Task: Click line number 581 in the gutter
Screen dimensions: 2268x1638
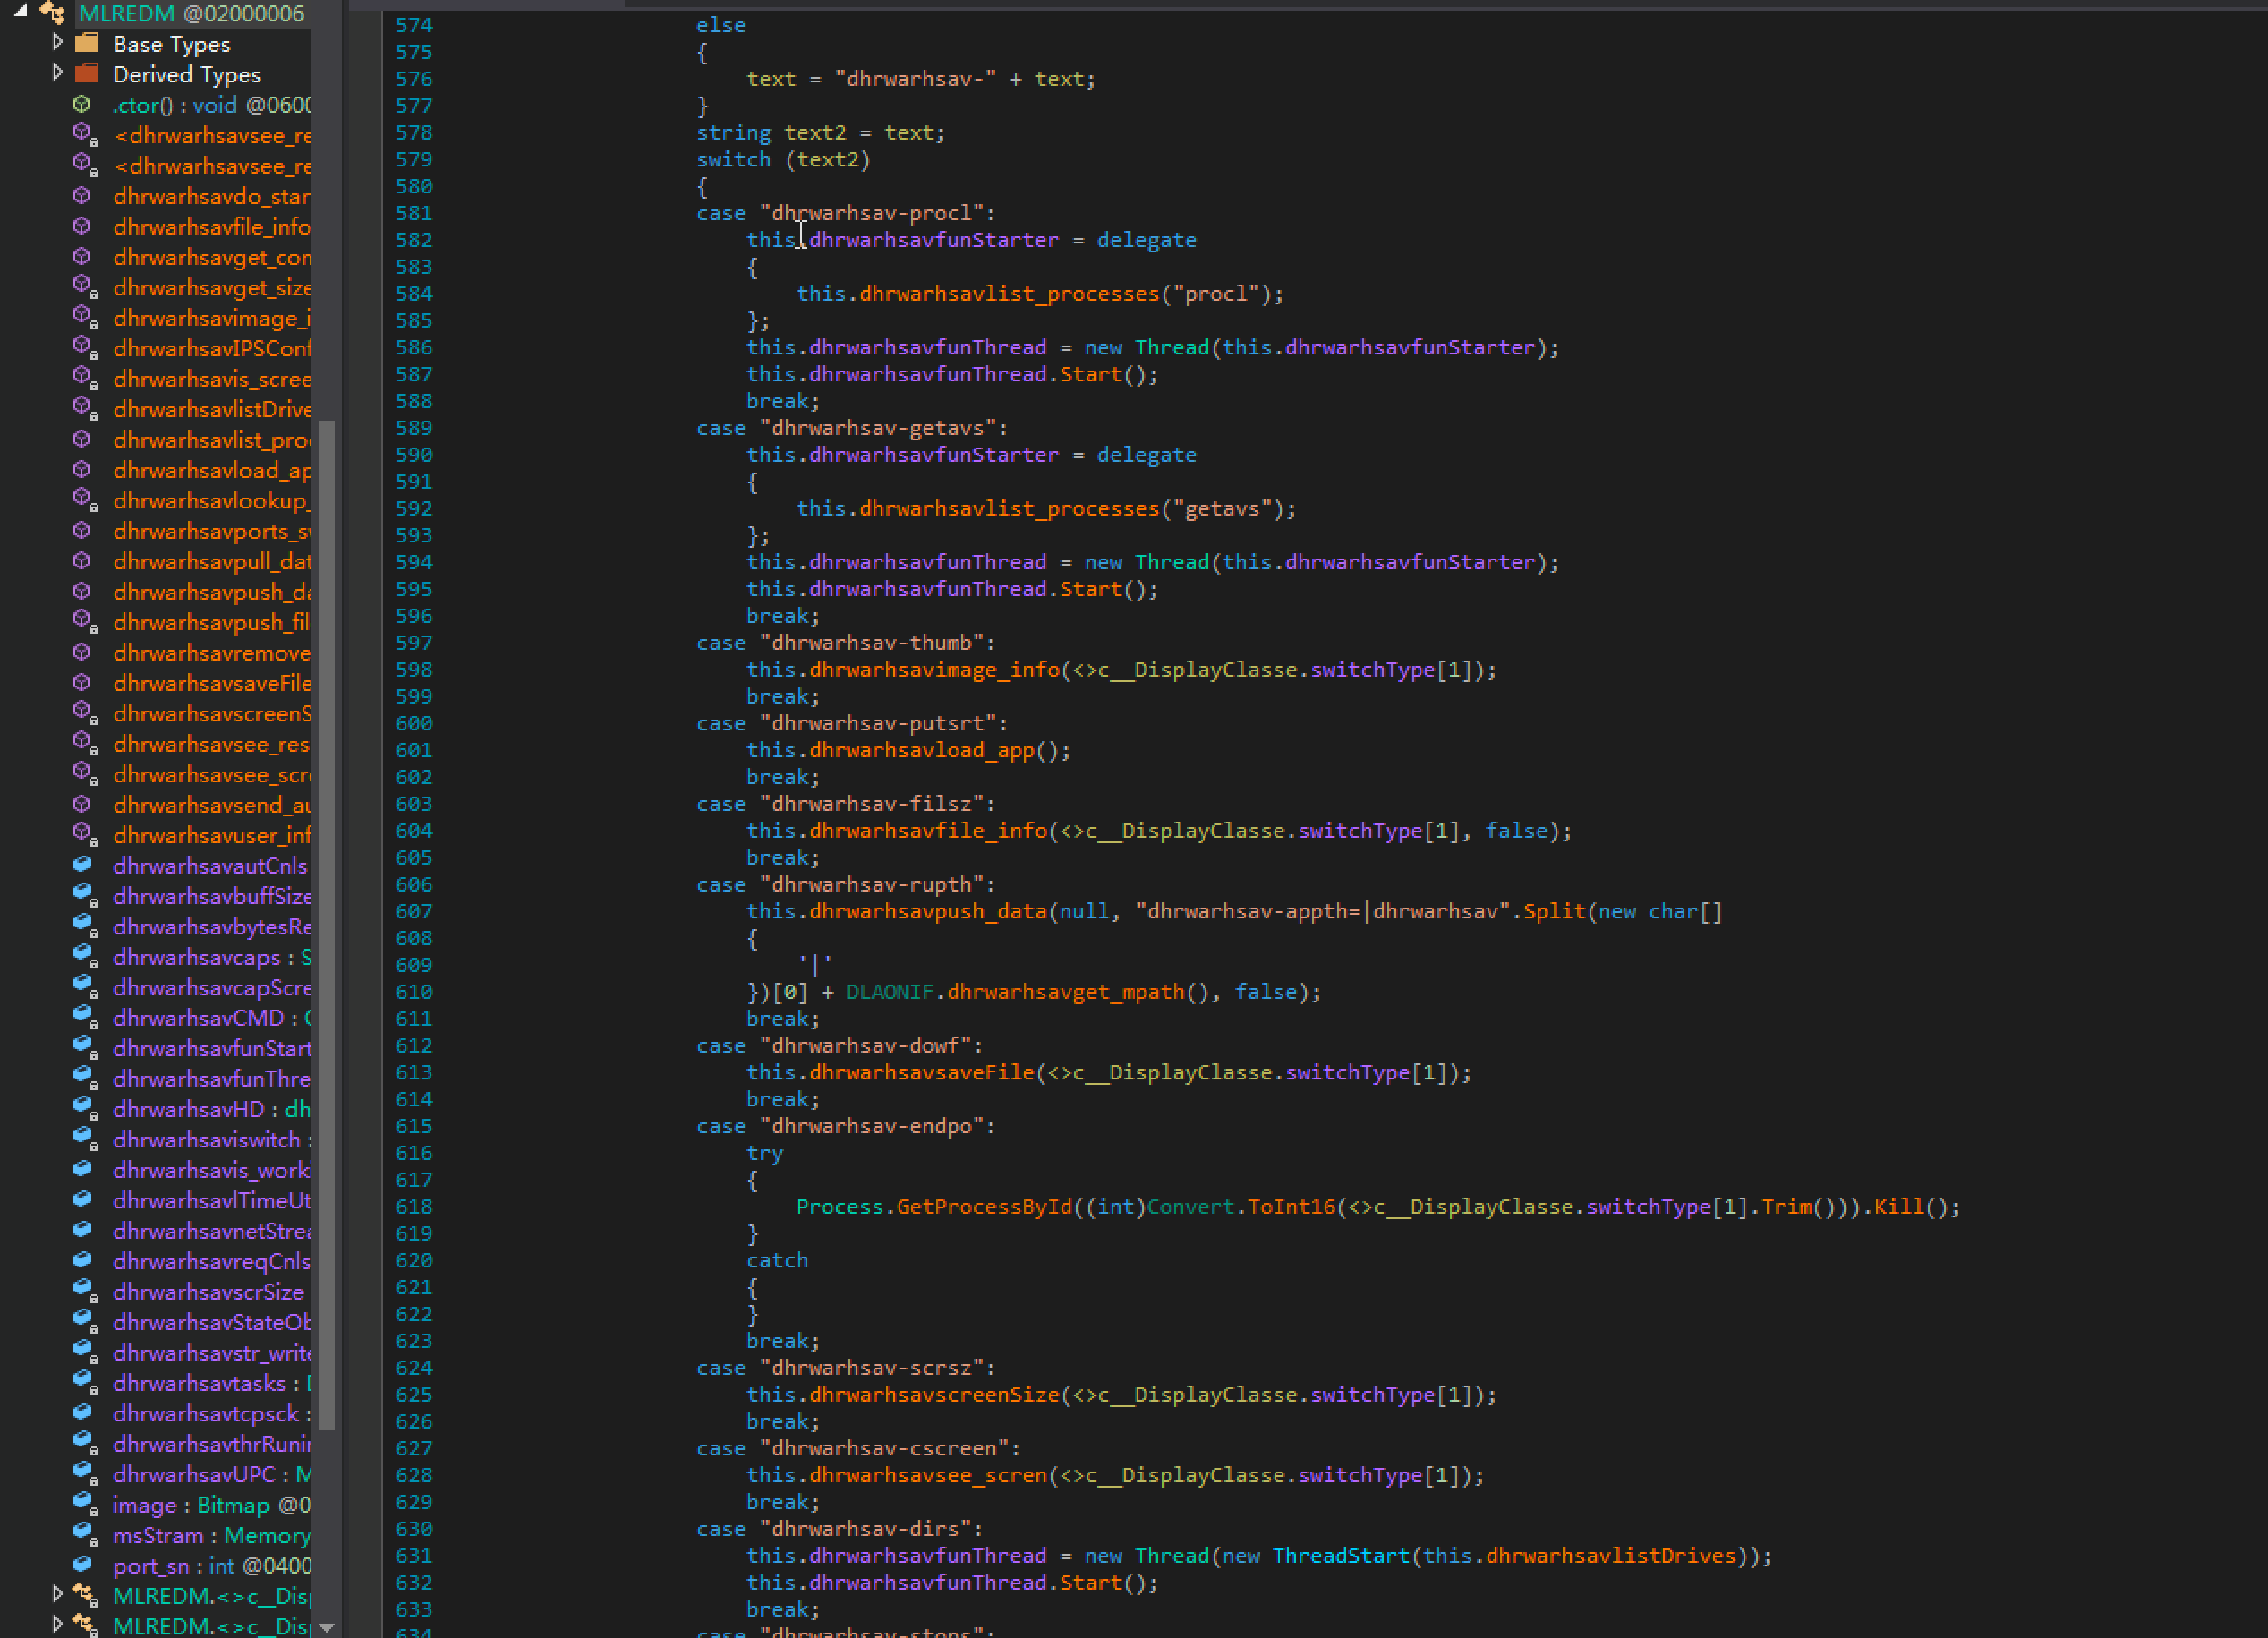Action: coord(413,213)
